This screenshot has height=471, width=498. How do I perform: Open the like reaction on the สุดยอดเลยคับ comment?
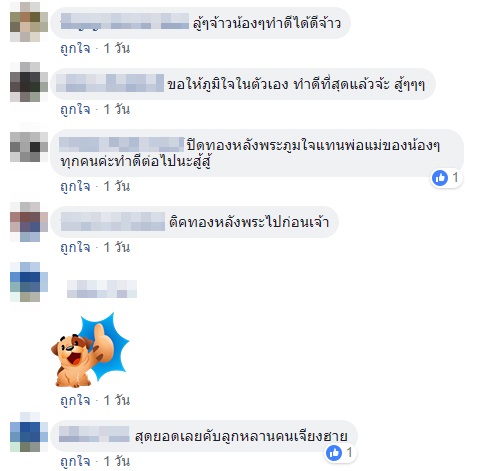pyautogui.click(x=340, y=453)
